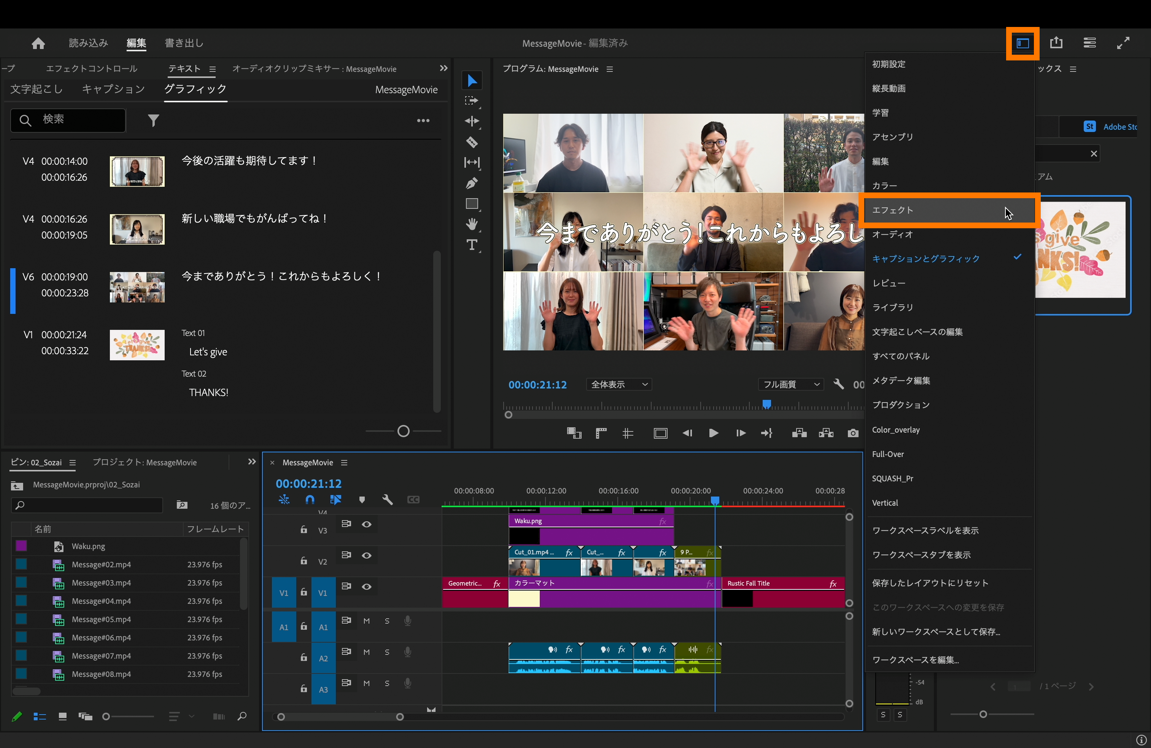Hide track V3 with the eye icon

(366, 524)
